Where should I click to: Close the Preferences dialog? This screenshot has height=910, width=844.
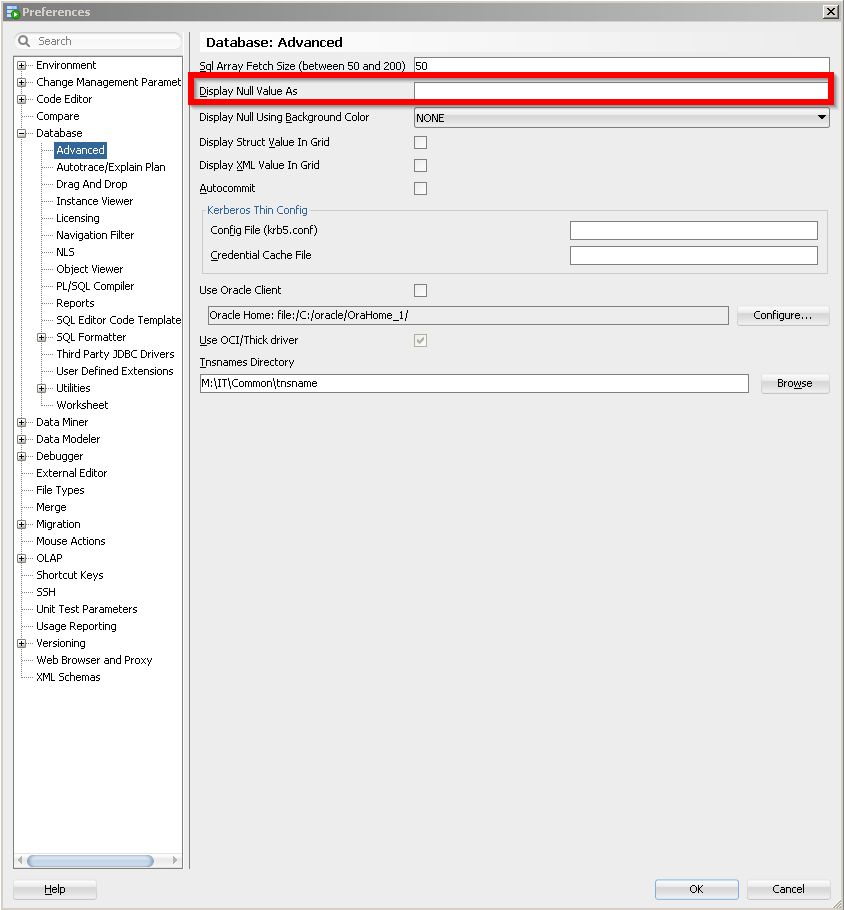point(831,12)
